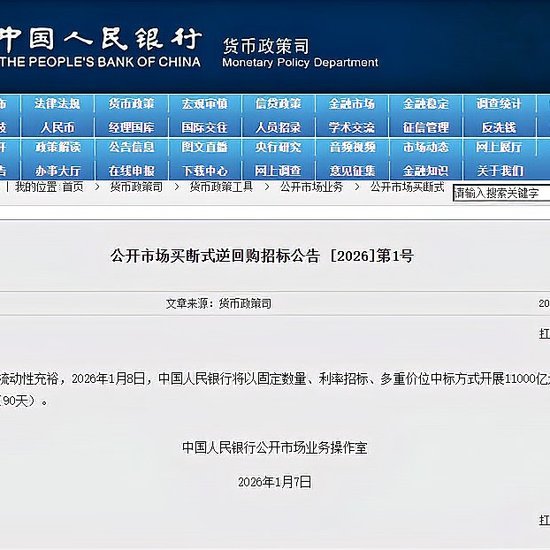The height and width of the screenshot is (550, 550).
Task: Visit the 意见征集 page
Action: (x=353, y=171)
